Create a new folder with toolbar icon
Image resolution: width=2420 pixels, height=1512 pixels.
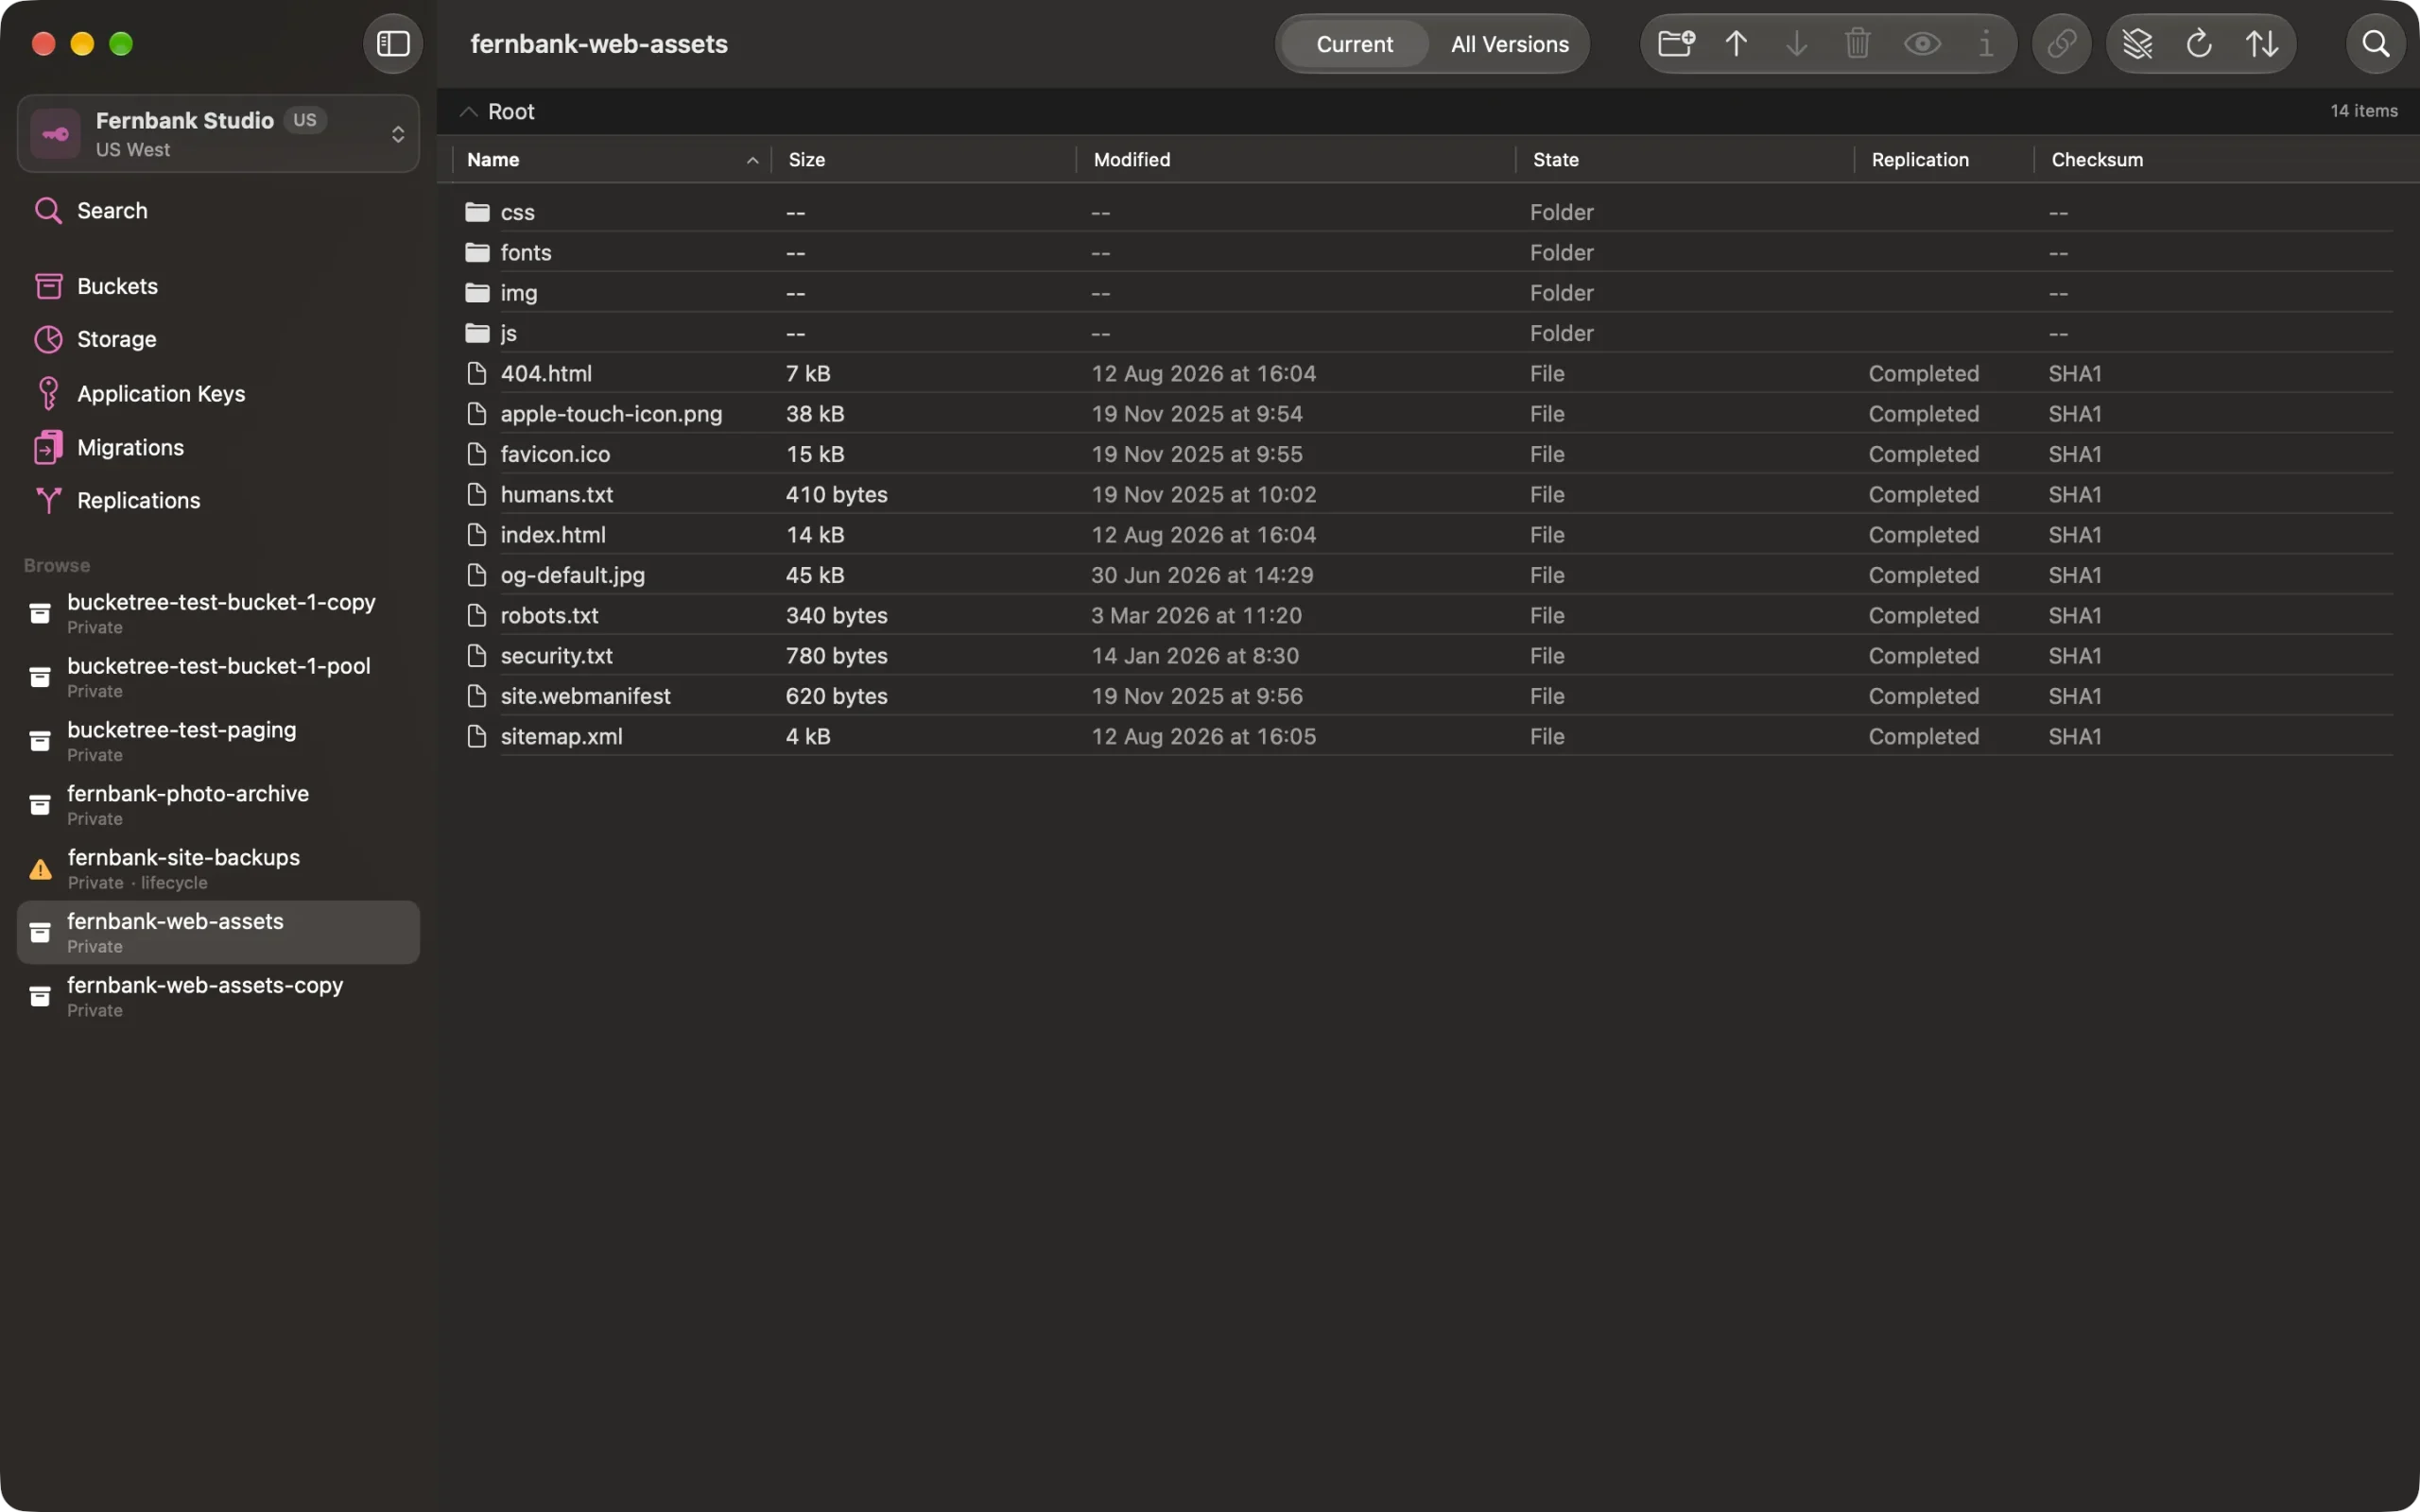(1676, 44)
